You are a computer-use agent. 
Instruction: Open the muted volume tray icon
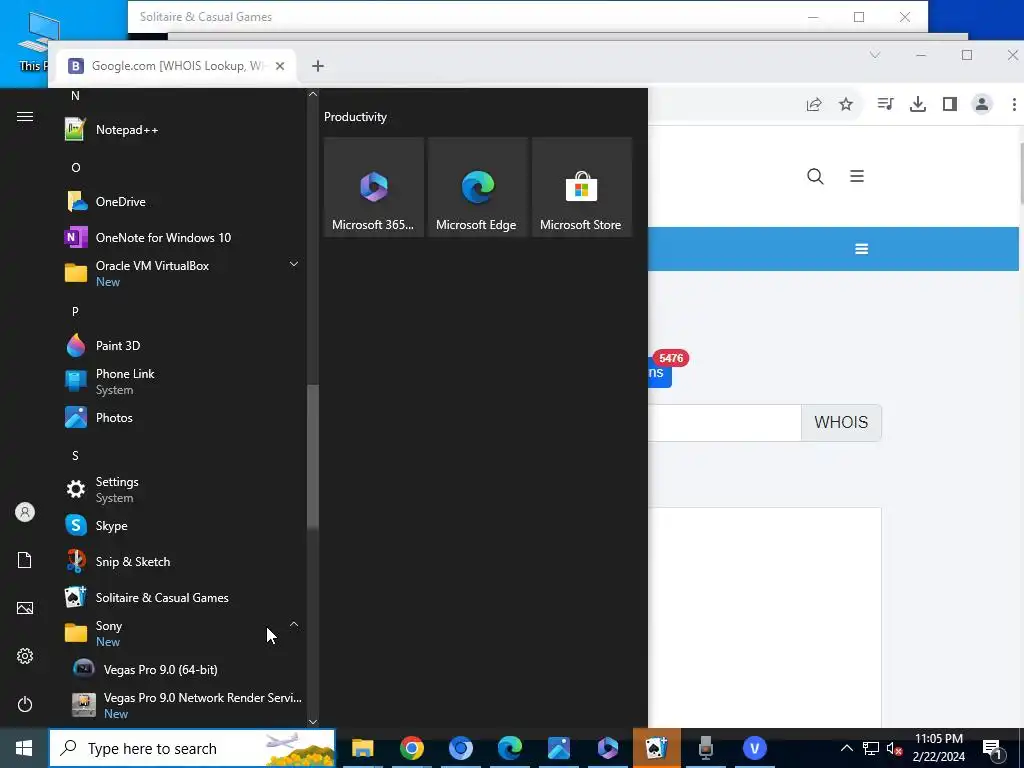pyautogui.click(x=895, y=748)
